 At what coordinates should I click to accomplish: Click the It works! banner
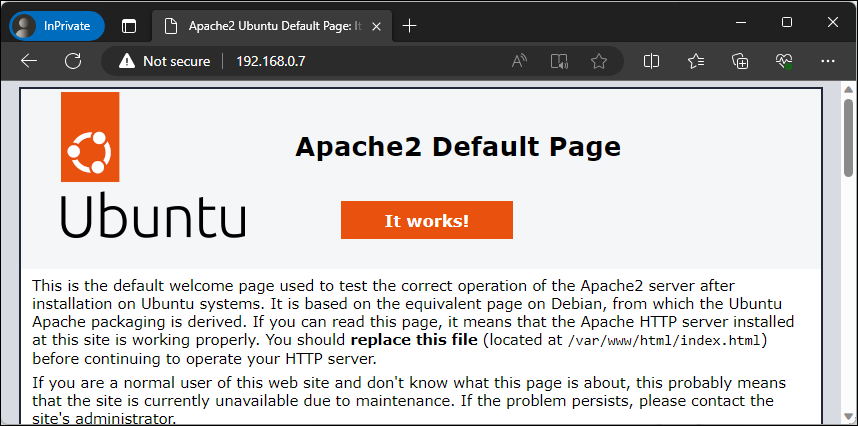pyautogui.click(x=427, y=220)
